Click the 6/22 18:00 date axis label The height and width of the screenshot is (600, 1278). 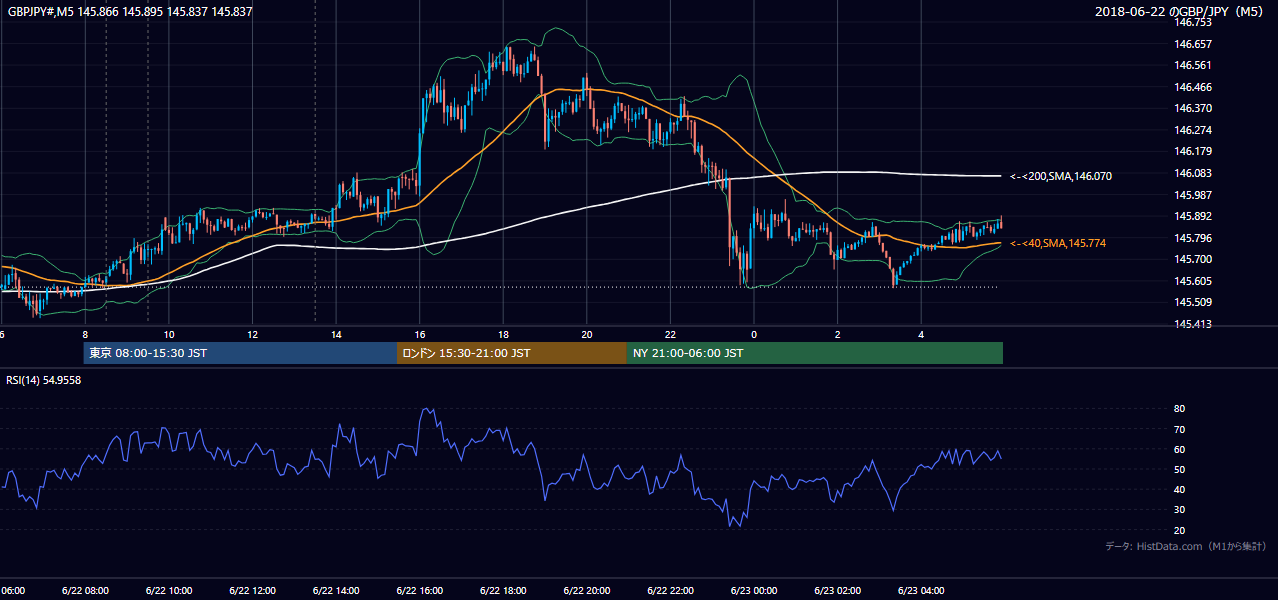503,590
